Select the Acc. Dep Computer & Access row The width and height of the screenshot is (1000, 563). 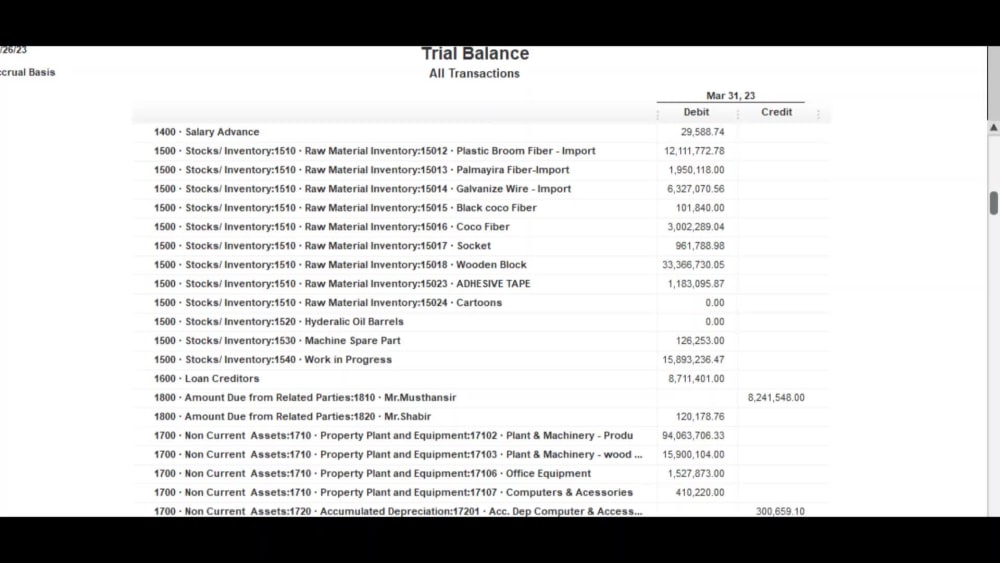(x=482, y=510)
